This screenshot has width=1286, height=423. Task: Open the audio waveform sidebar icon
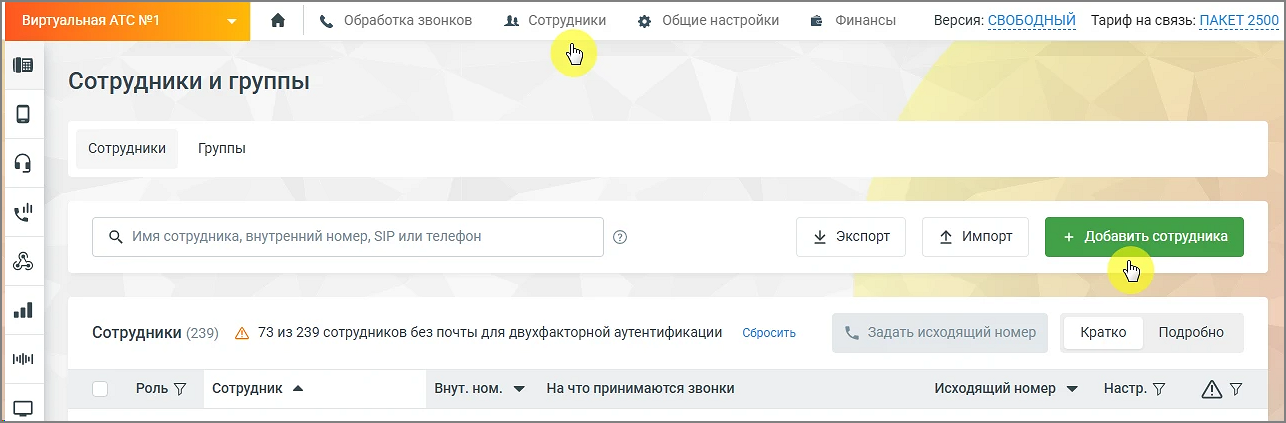click(22, 359)
